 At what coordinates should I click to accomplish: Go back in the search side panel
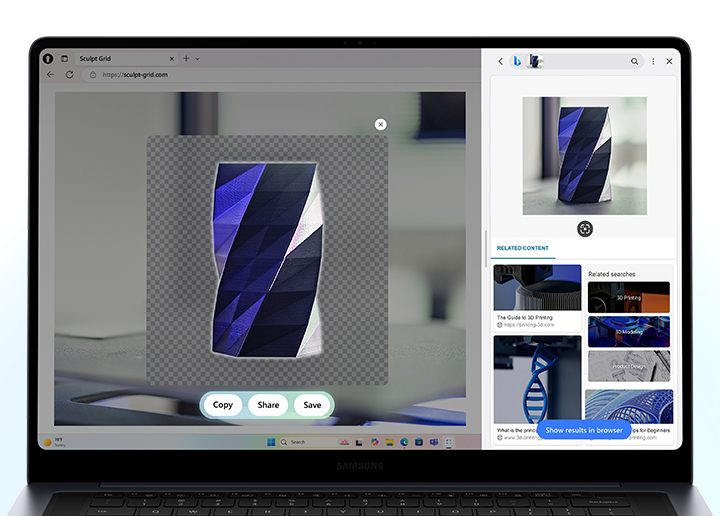[x=500, y=61]
